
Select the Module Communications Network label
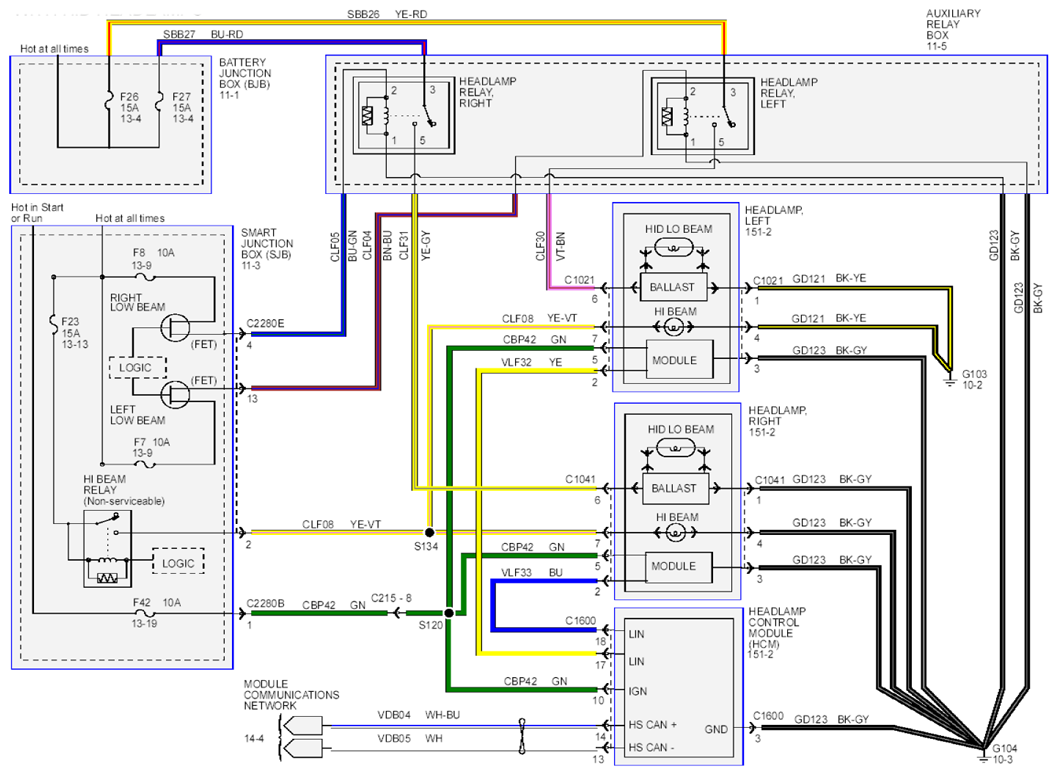tap(291, 694)
